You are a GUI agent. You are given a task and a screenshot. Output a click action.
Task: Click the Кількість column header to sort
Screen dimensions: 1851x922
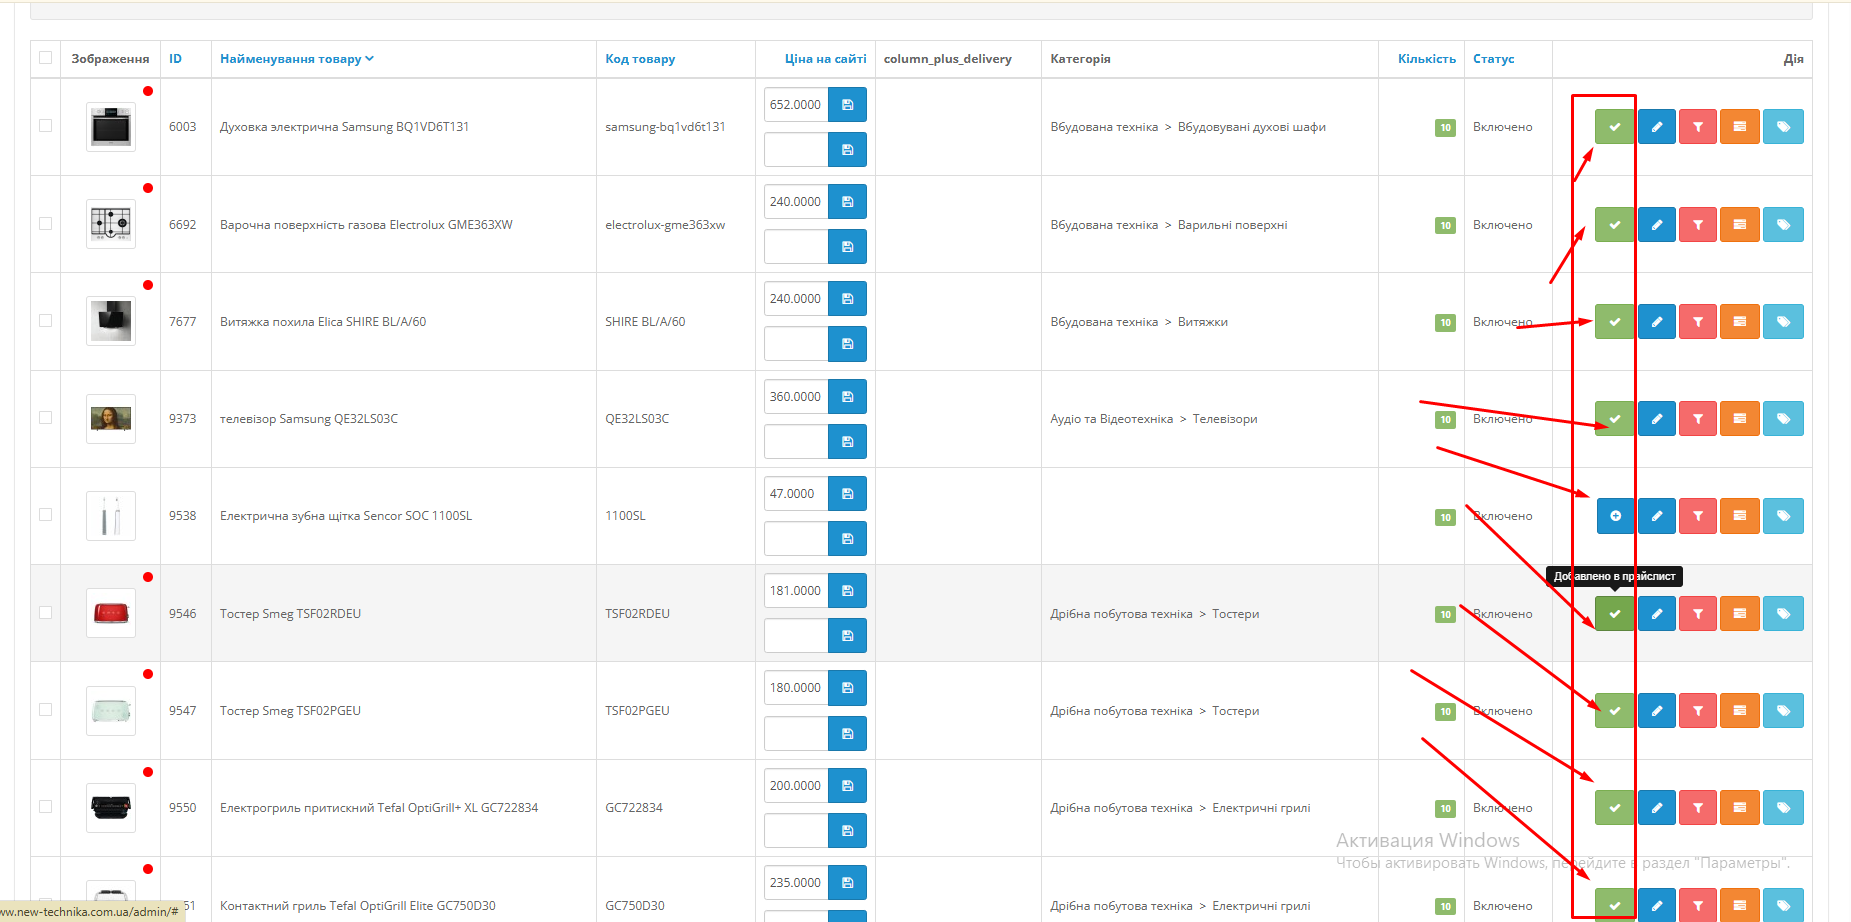pyautogui.click(x=1426, y=59)
